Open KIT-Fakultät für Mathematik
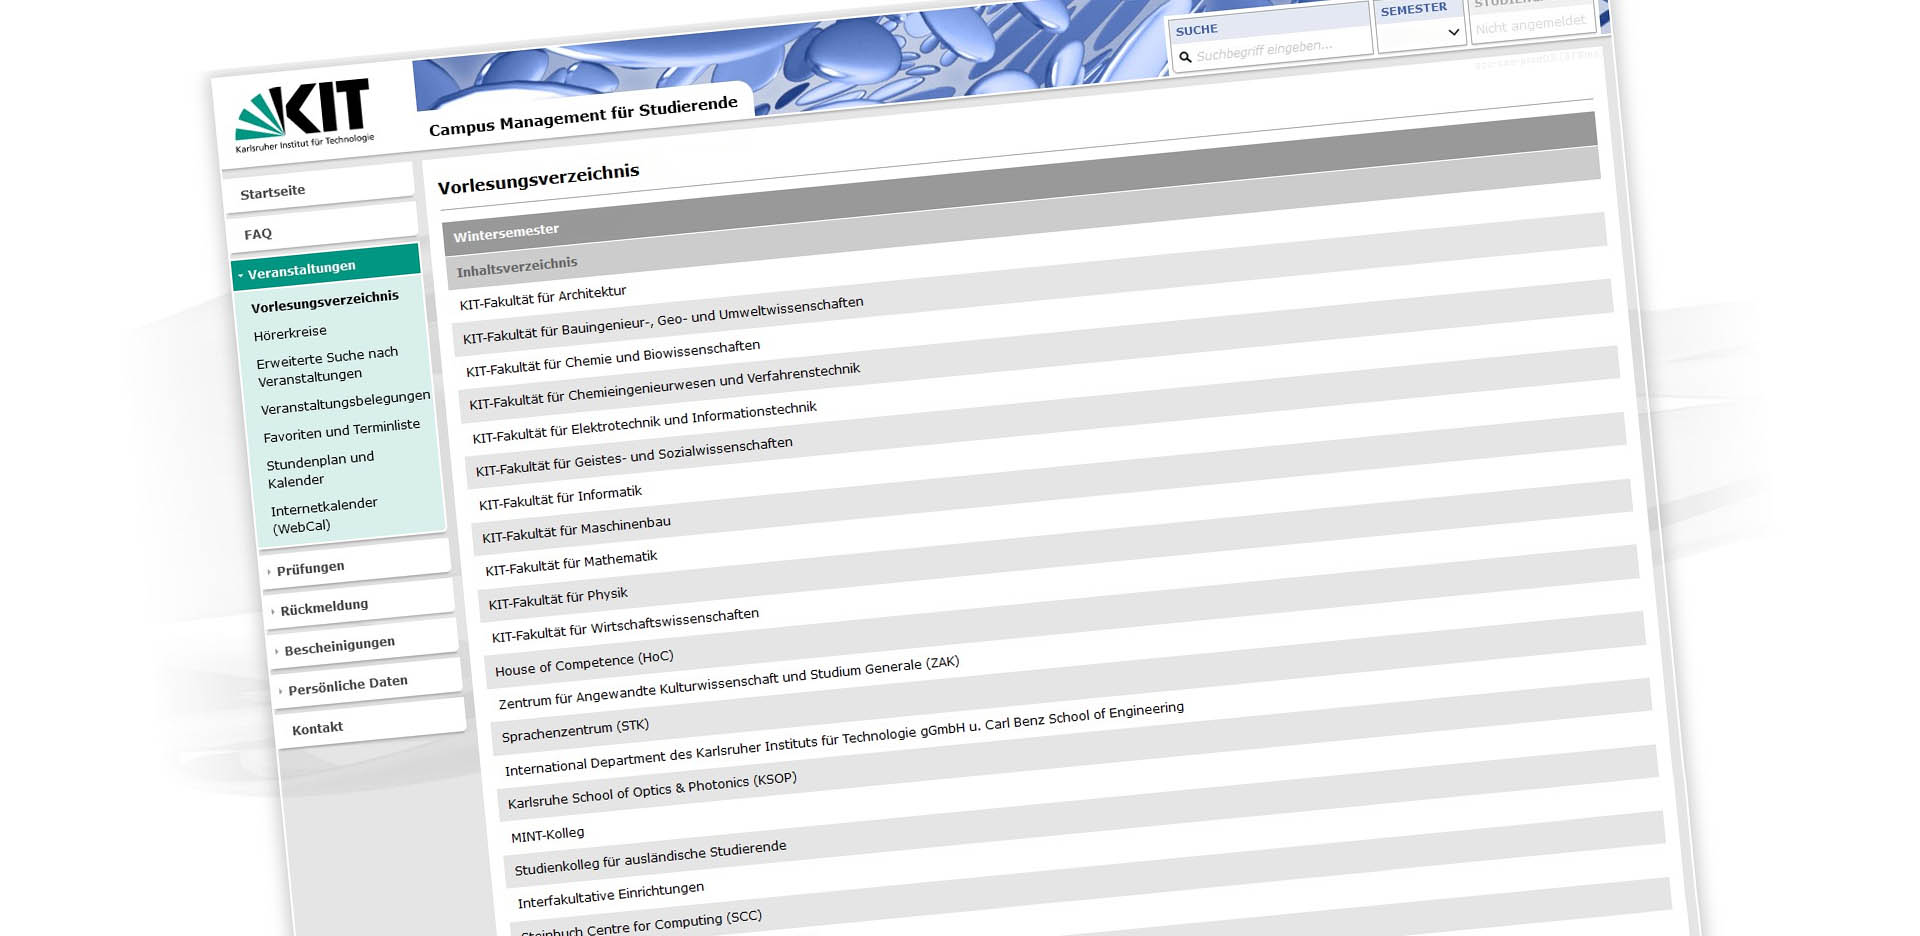The image size is (1920, 936). click(x=571, y=564)
